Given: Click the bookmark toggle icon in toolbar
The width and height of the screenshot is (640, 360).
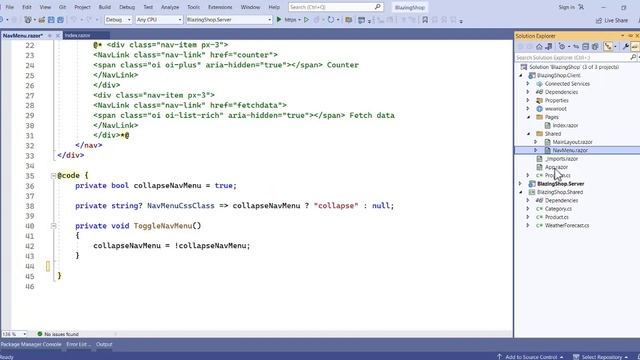Looking at the screenshot, I should (425, 20).
